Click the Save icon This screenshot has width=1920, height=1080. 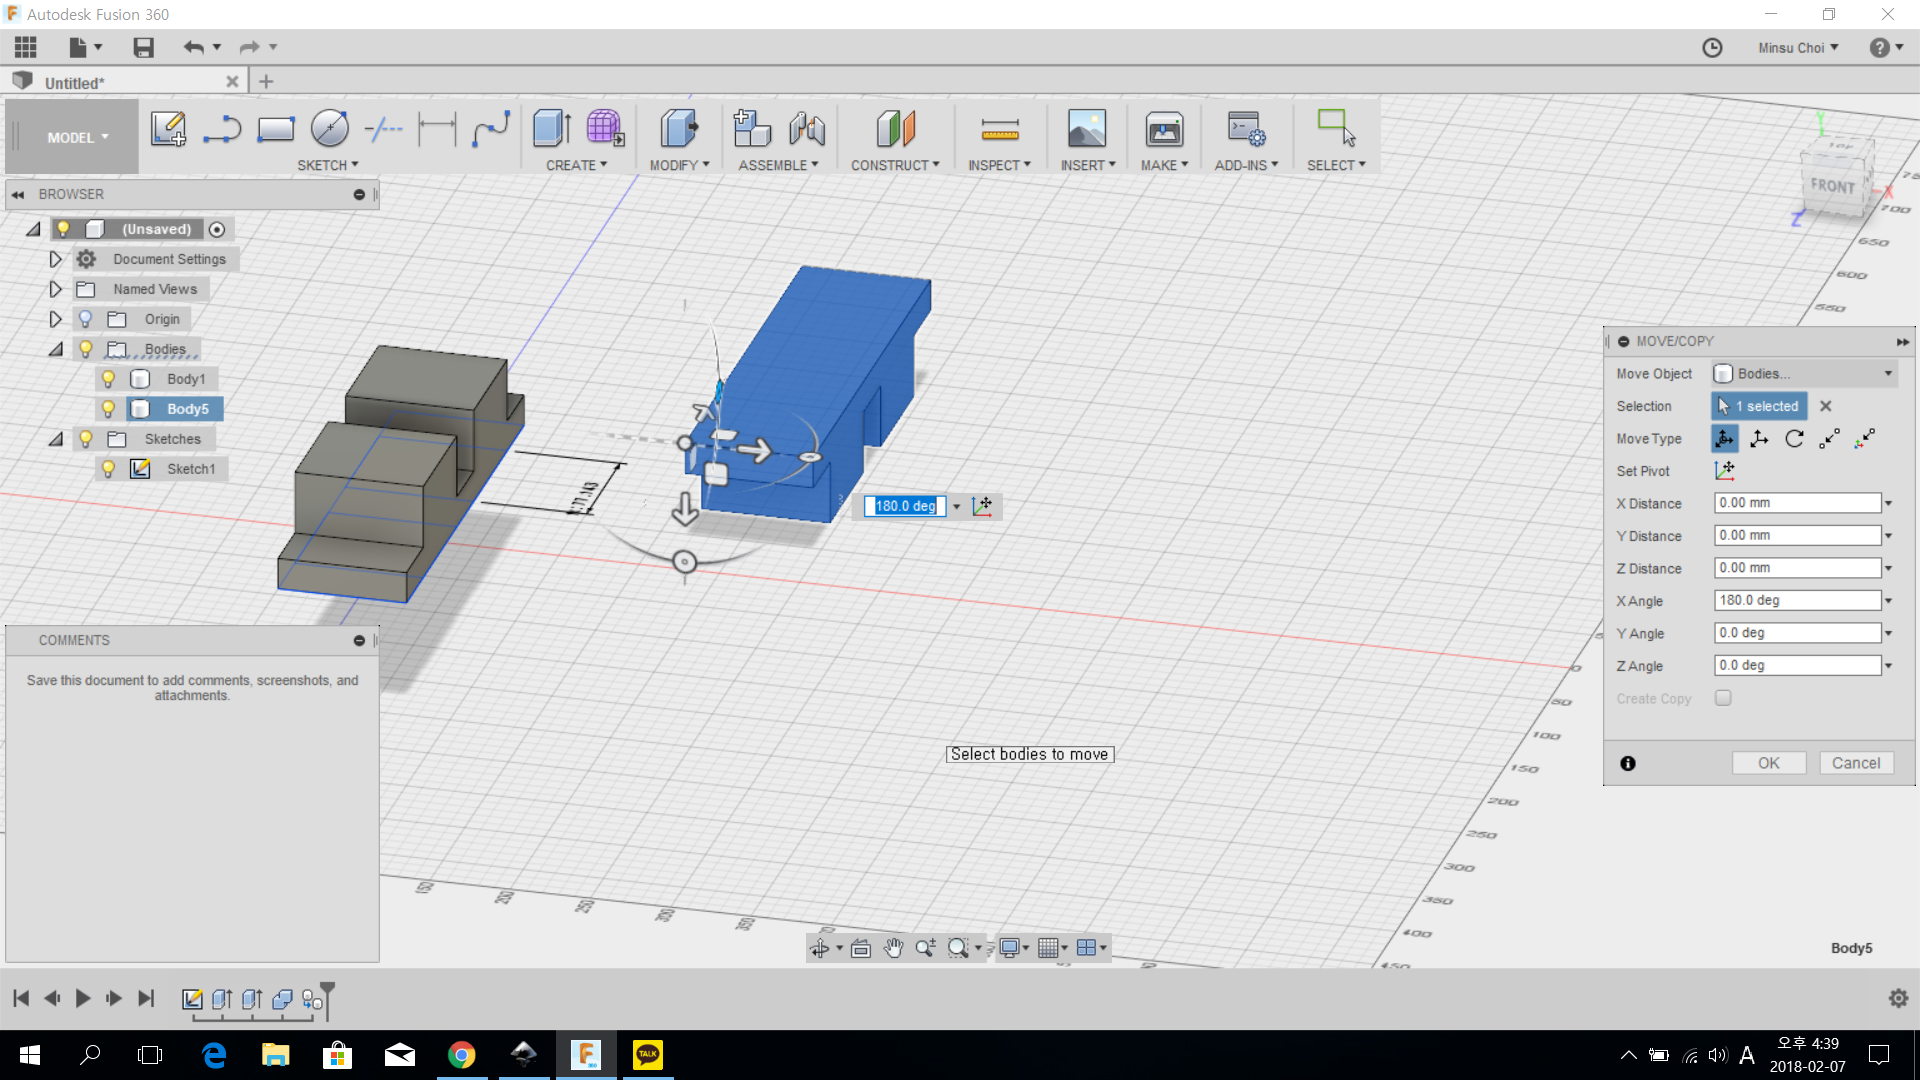coord(143,47)
